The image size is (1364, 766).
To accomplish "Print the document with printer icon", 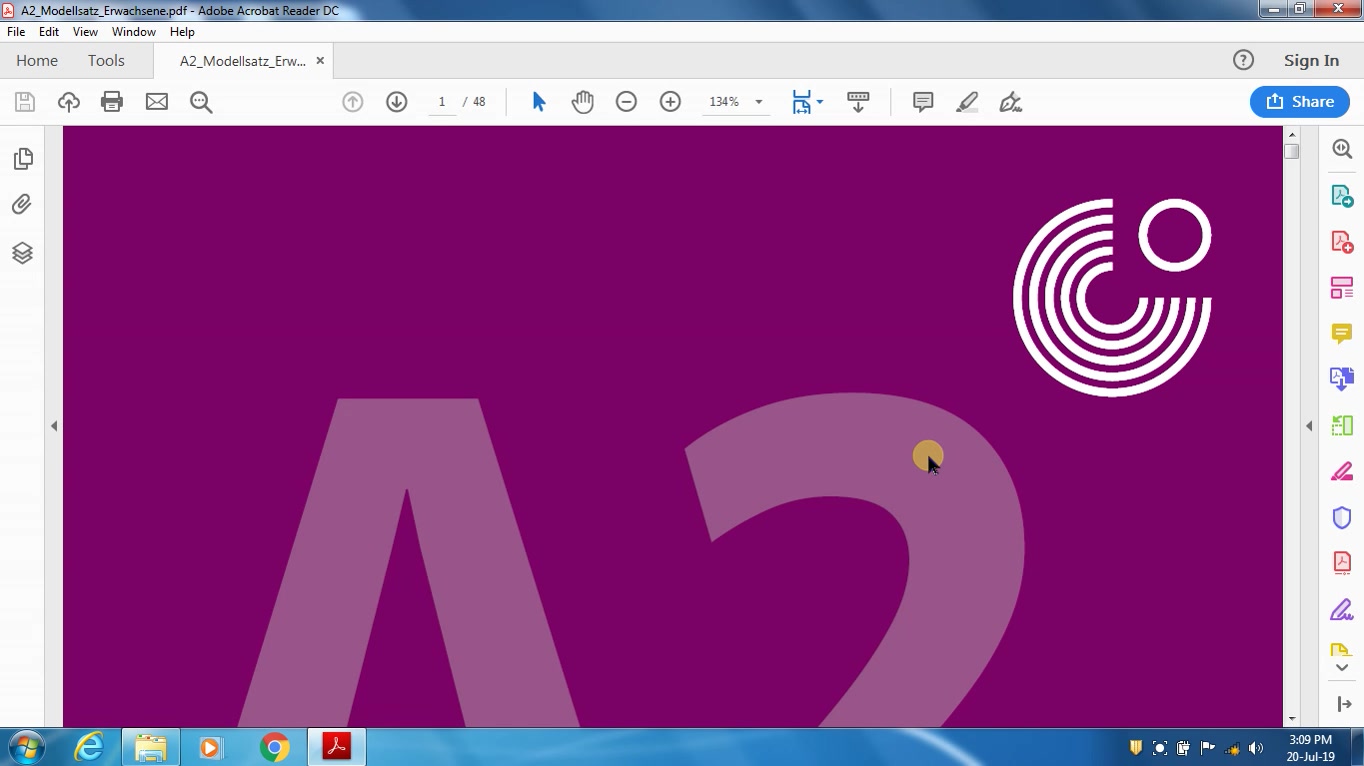I will click(112, 102).
